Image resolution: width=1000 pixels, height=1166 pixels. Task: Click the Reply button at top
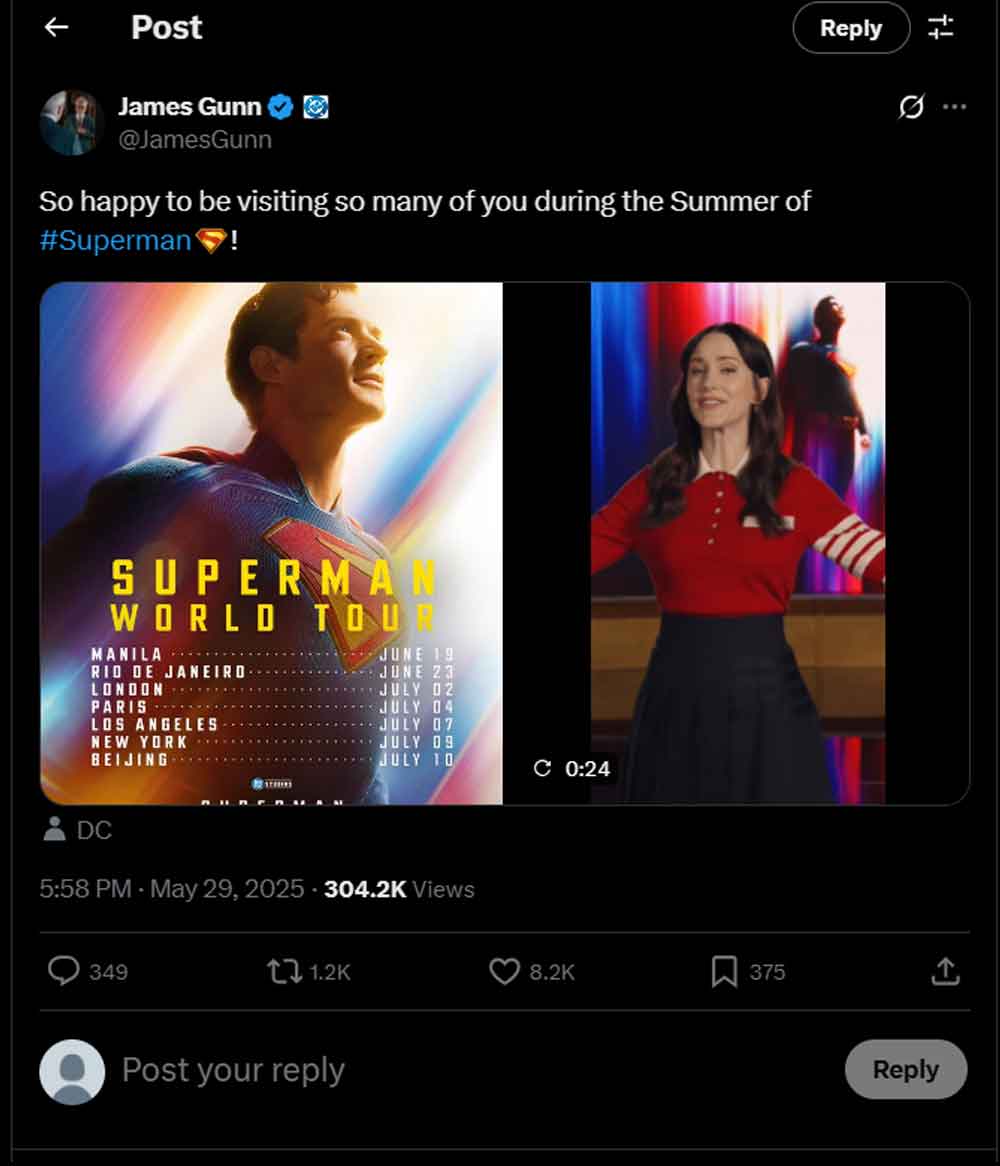point(851,28)
